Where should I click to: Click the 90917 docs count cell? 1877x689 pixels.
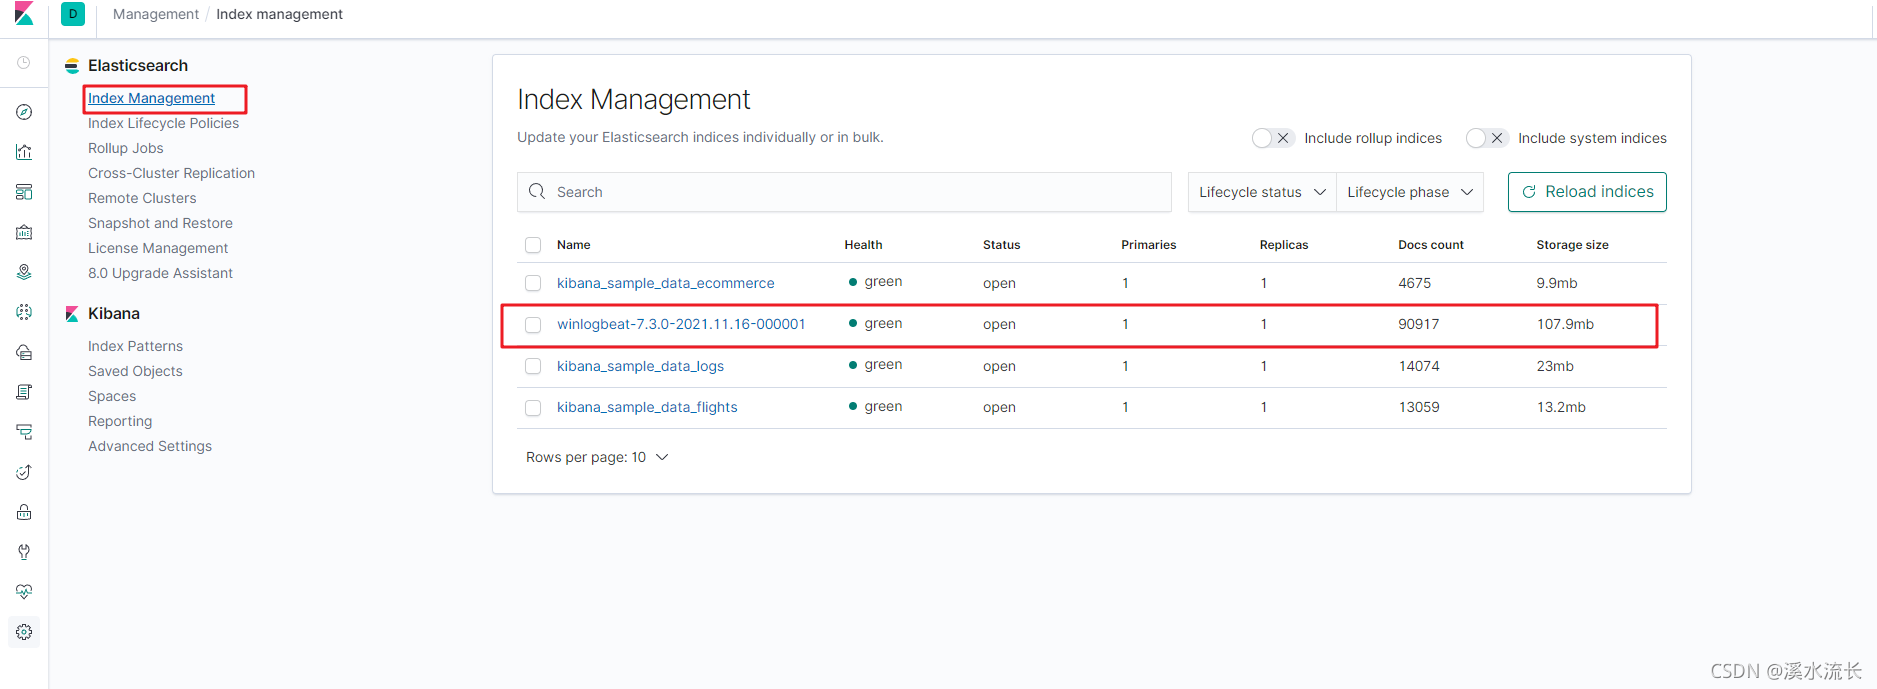[x=1418, y=324]
